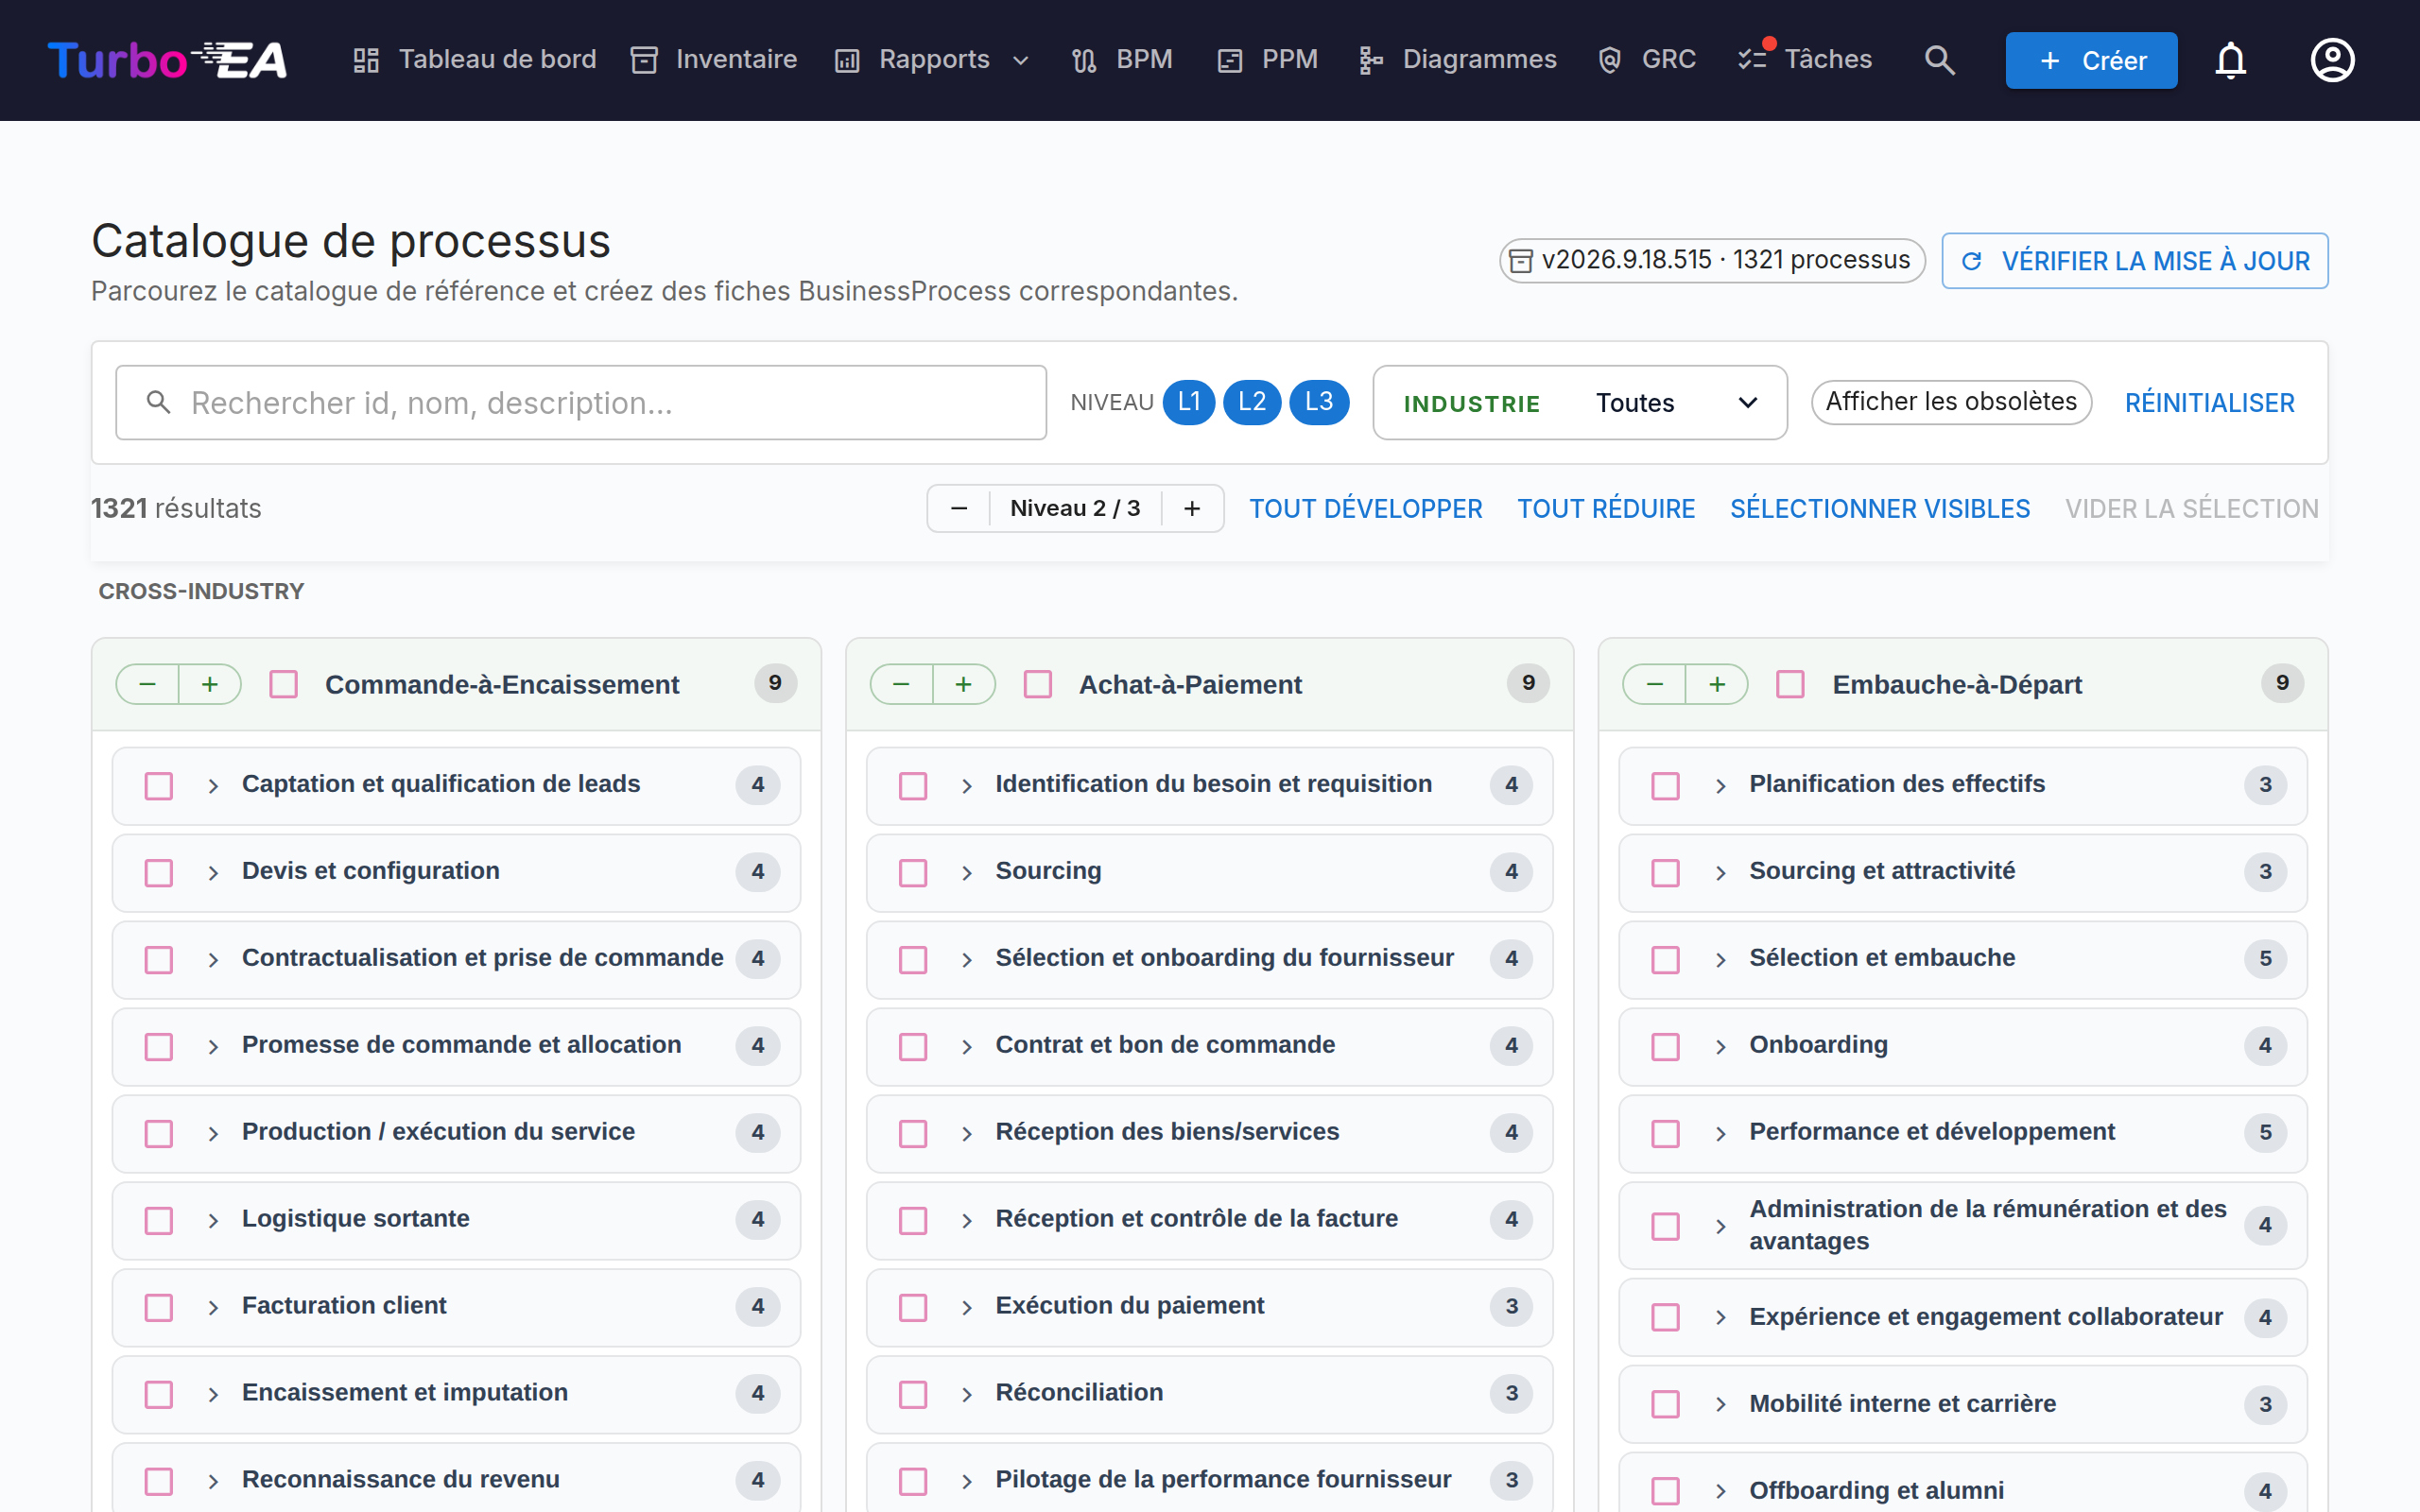Open the Inventaire page
2420x1512 pixels.
pyautogui.click(x=714, y=60)
